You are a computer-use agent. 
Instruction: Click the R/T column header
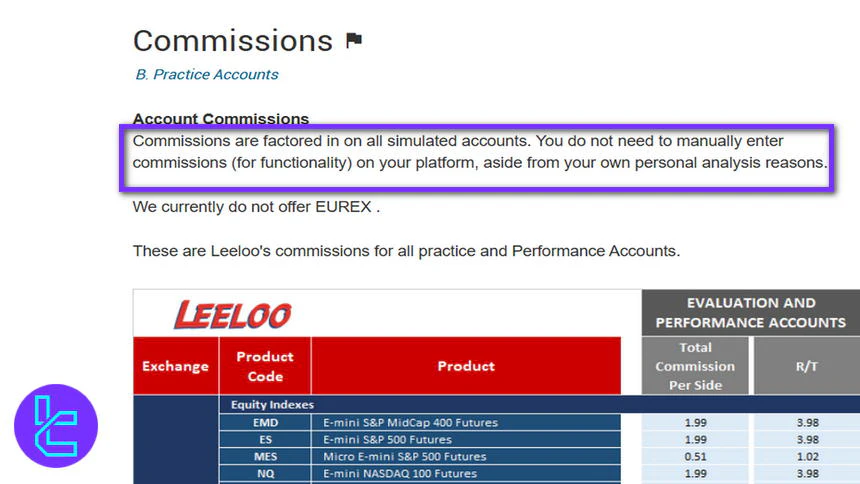806,366
